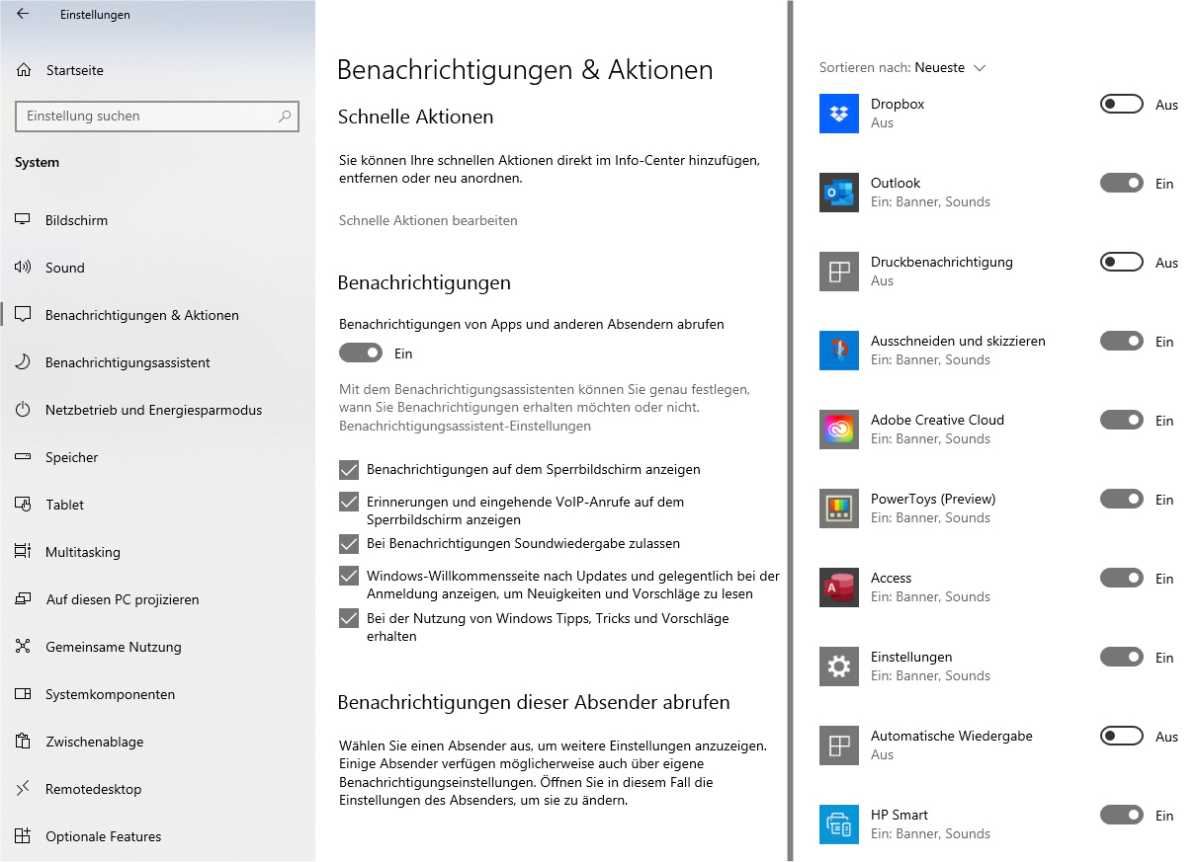Uncheck Benachrichtigungen auf dem Sperrbildschirm anzeigen

(348, 469)
